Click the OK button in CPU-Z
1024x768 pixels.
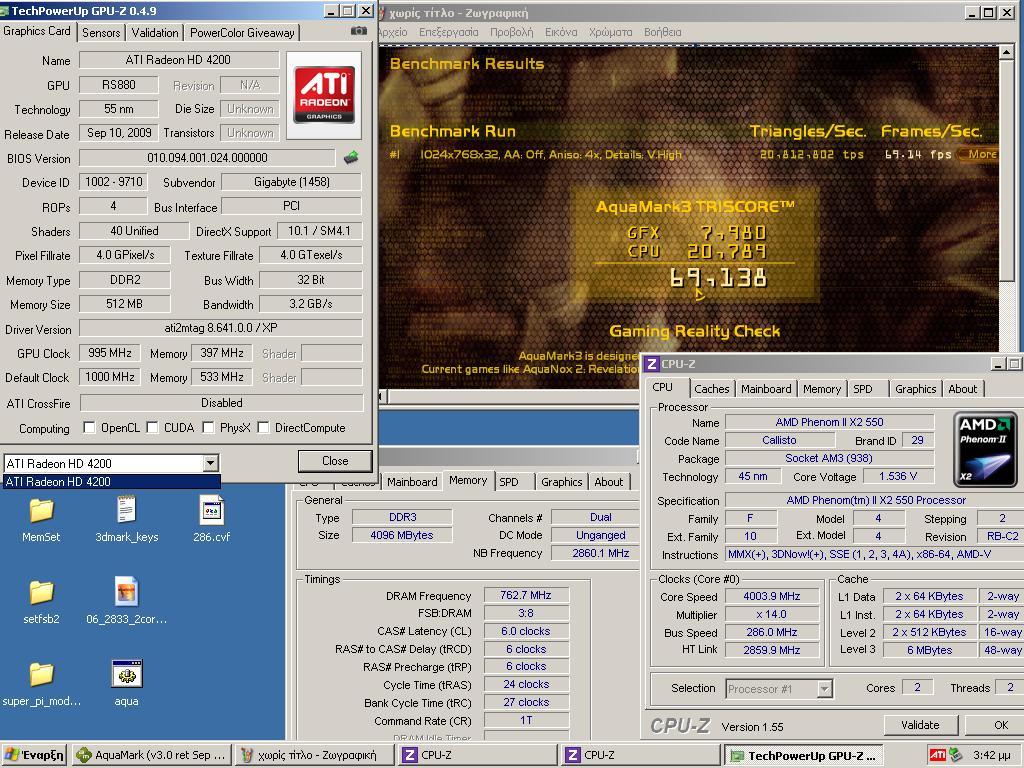tap(995, 725)
